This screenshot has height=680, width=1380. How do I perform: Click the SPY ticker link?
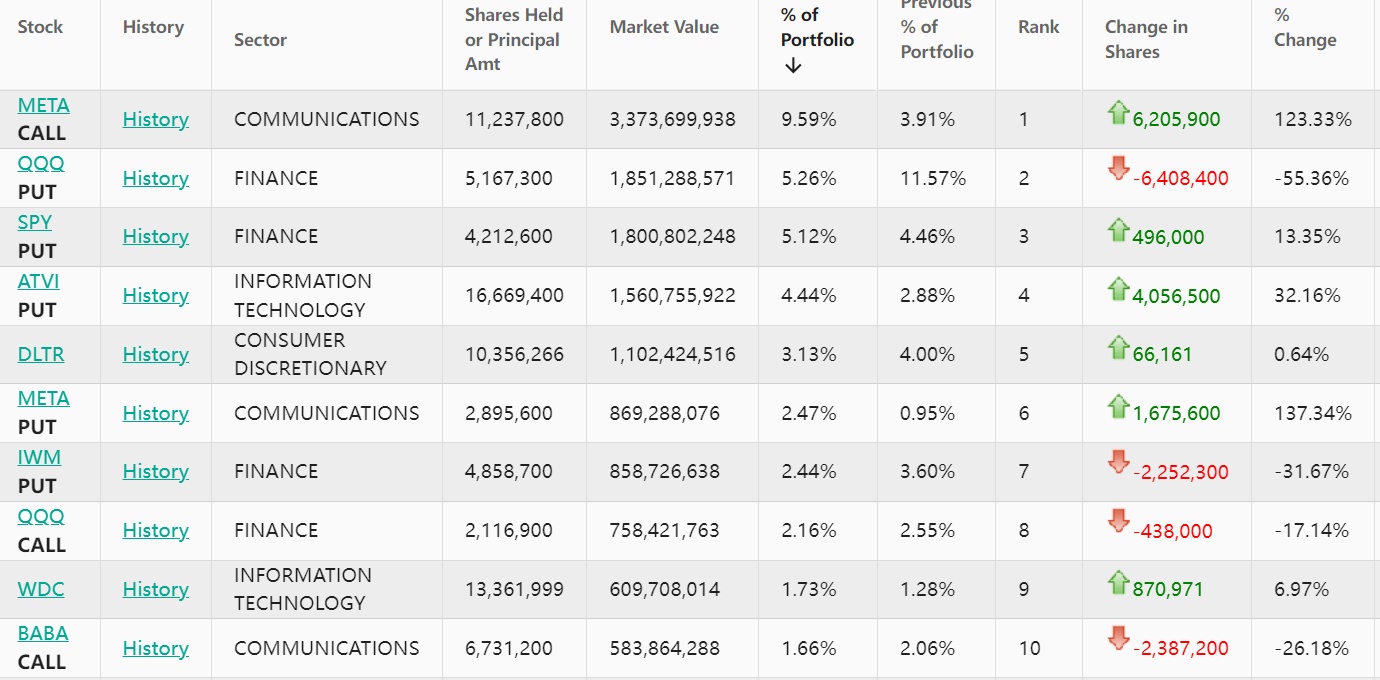point(35,222)
